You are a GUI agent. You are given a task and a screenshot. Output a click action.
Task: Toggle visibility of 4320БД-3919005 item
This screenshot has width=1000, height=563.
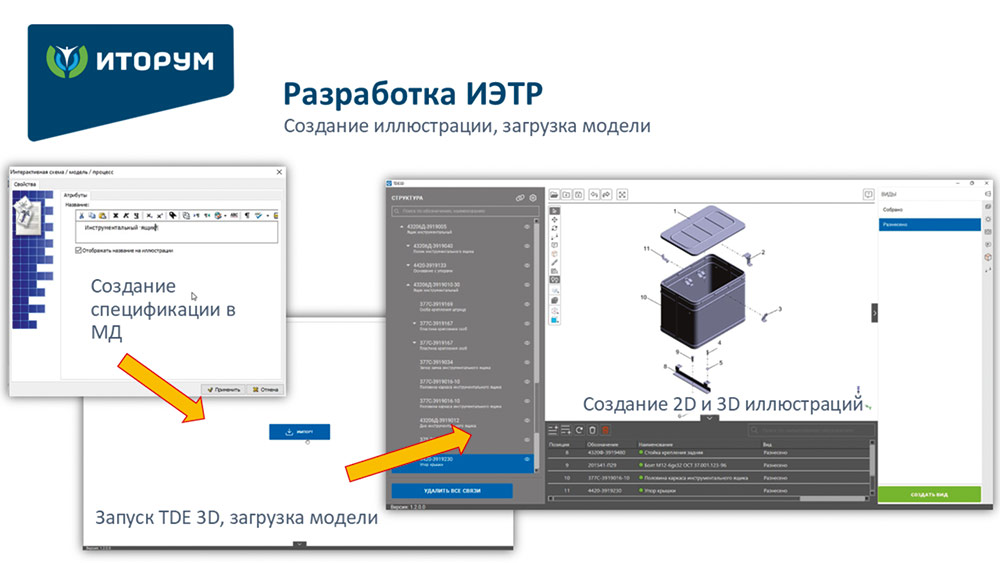[527, 227]
